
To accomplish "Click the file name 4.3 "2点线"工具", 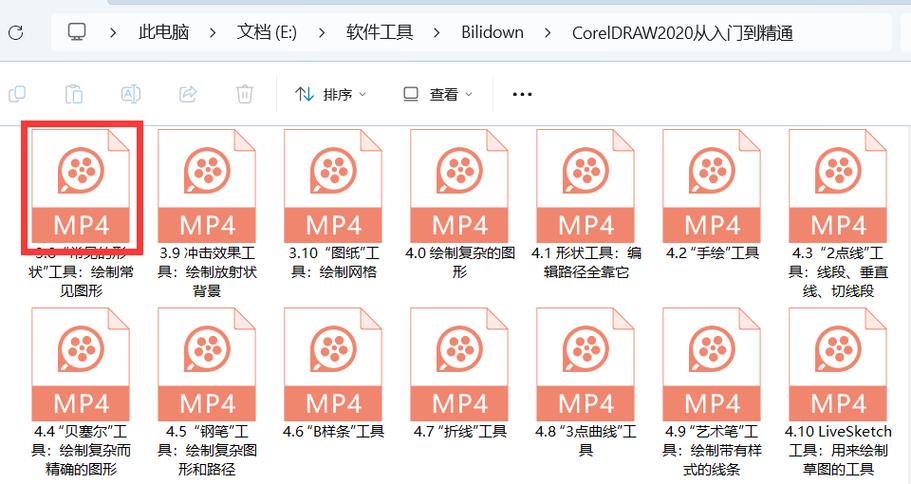I will point(838,271).
